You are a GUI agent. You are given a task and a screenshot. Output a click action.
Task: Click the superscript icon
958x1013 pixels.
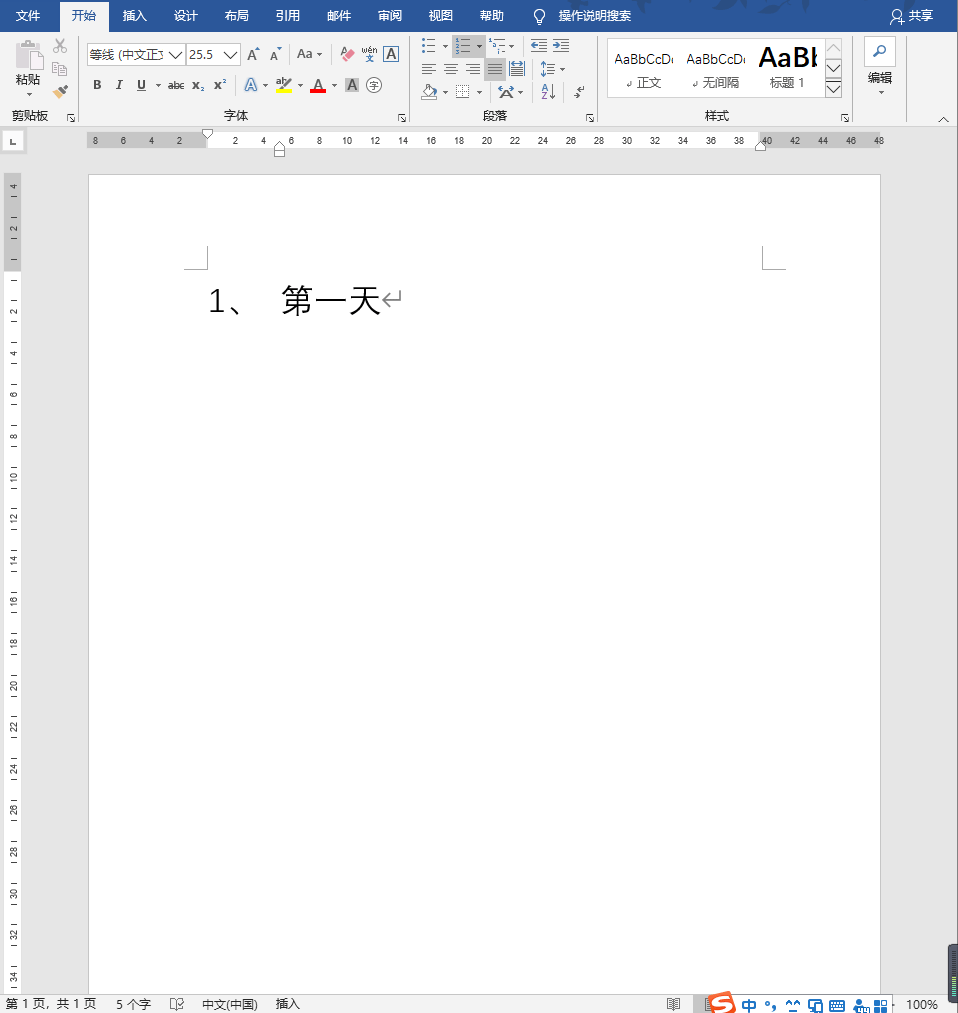pos(219,85)
